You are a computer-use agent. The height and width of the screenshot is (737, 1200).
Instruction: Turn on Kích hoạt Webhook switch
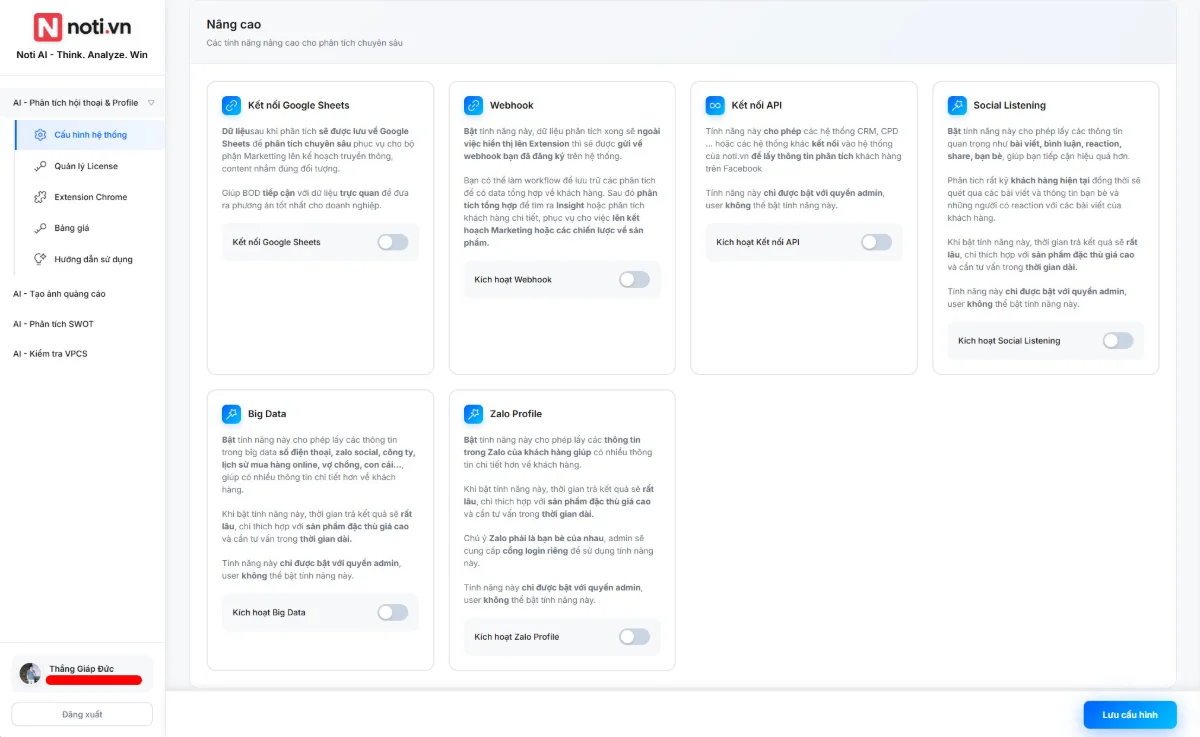[x=634, y=280]
